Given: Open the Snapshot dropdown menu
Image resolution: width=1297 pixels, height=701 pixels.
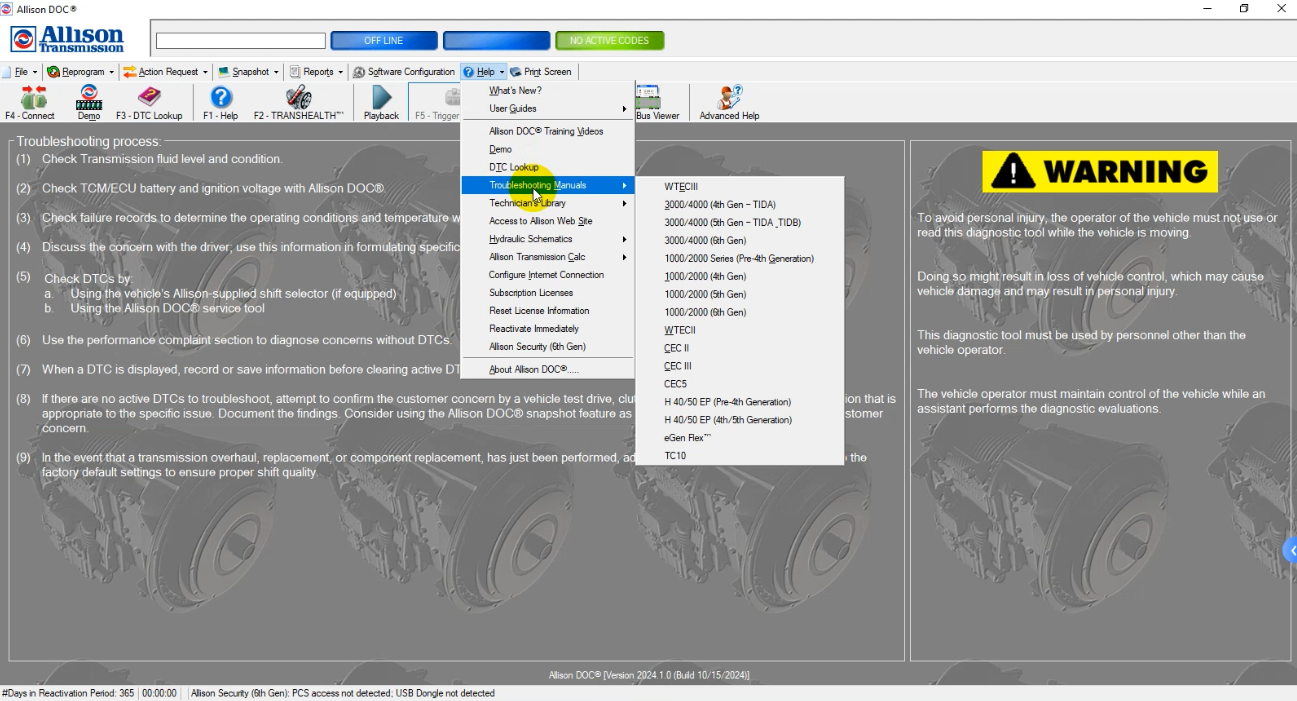Looking at the screenshot, I should coord(248,72).
